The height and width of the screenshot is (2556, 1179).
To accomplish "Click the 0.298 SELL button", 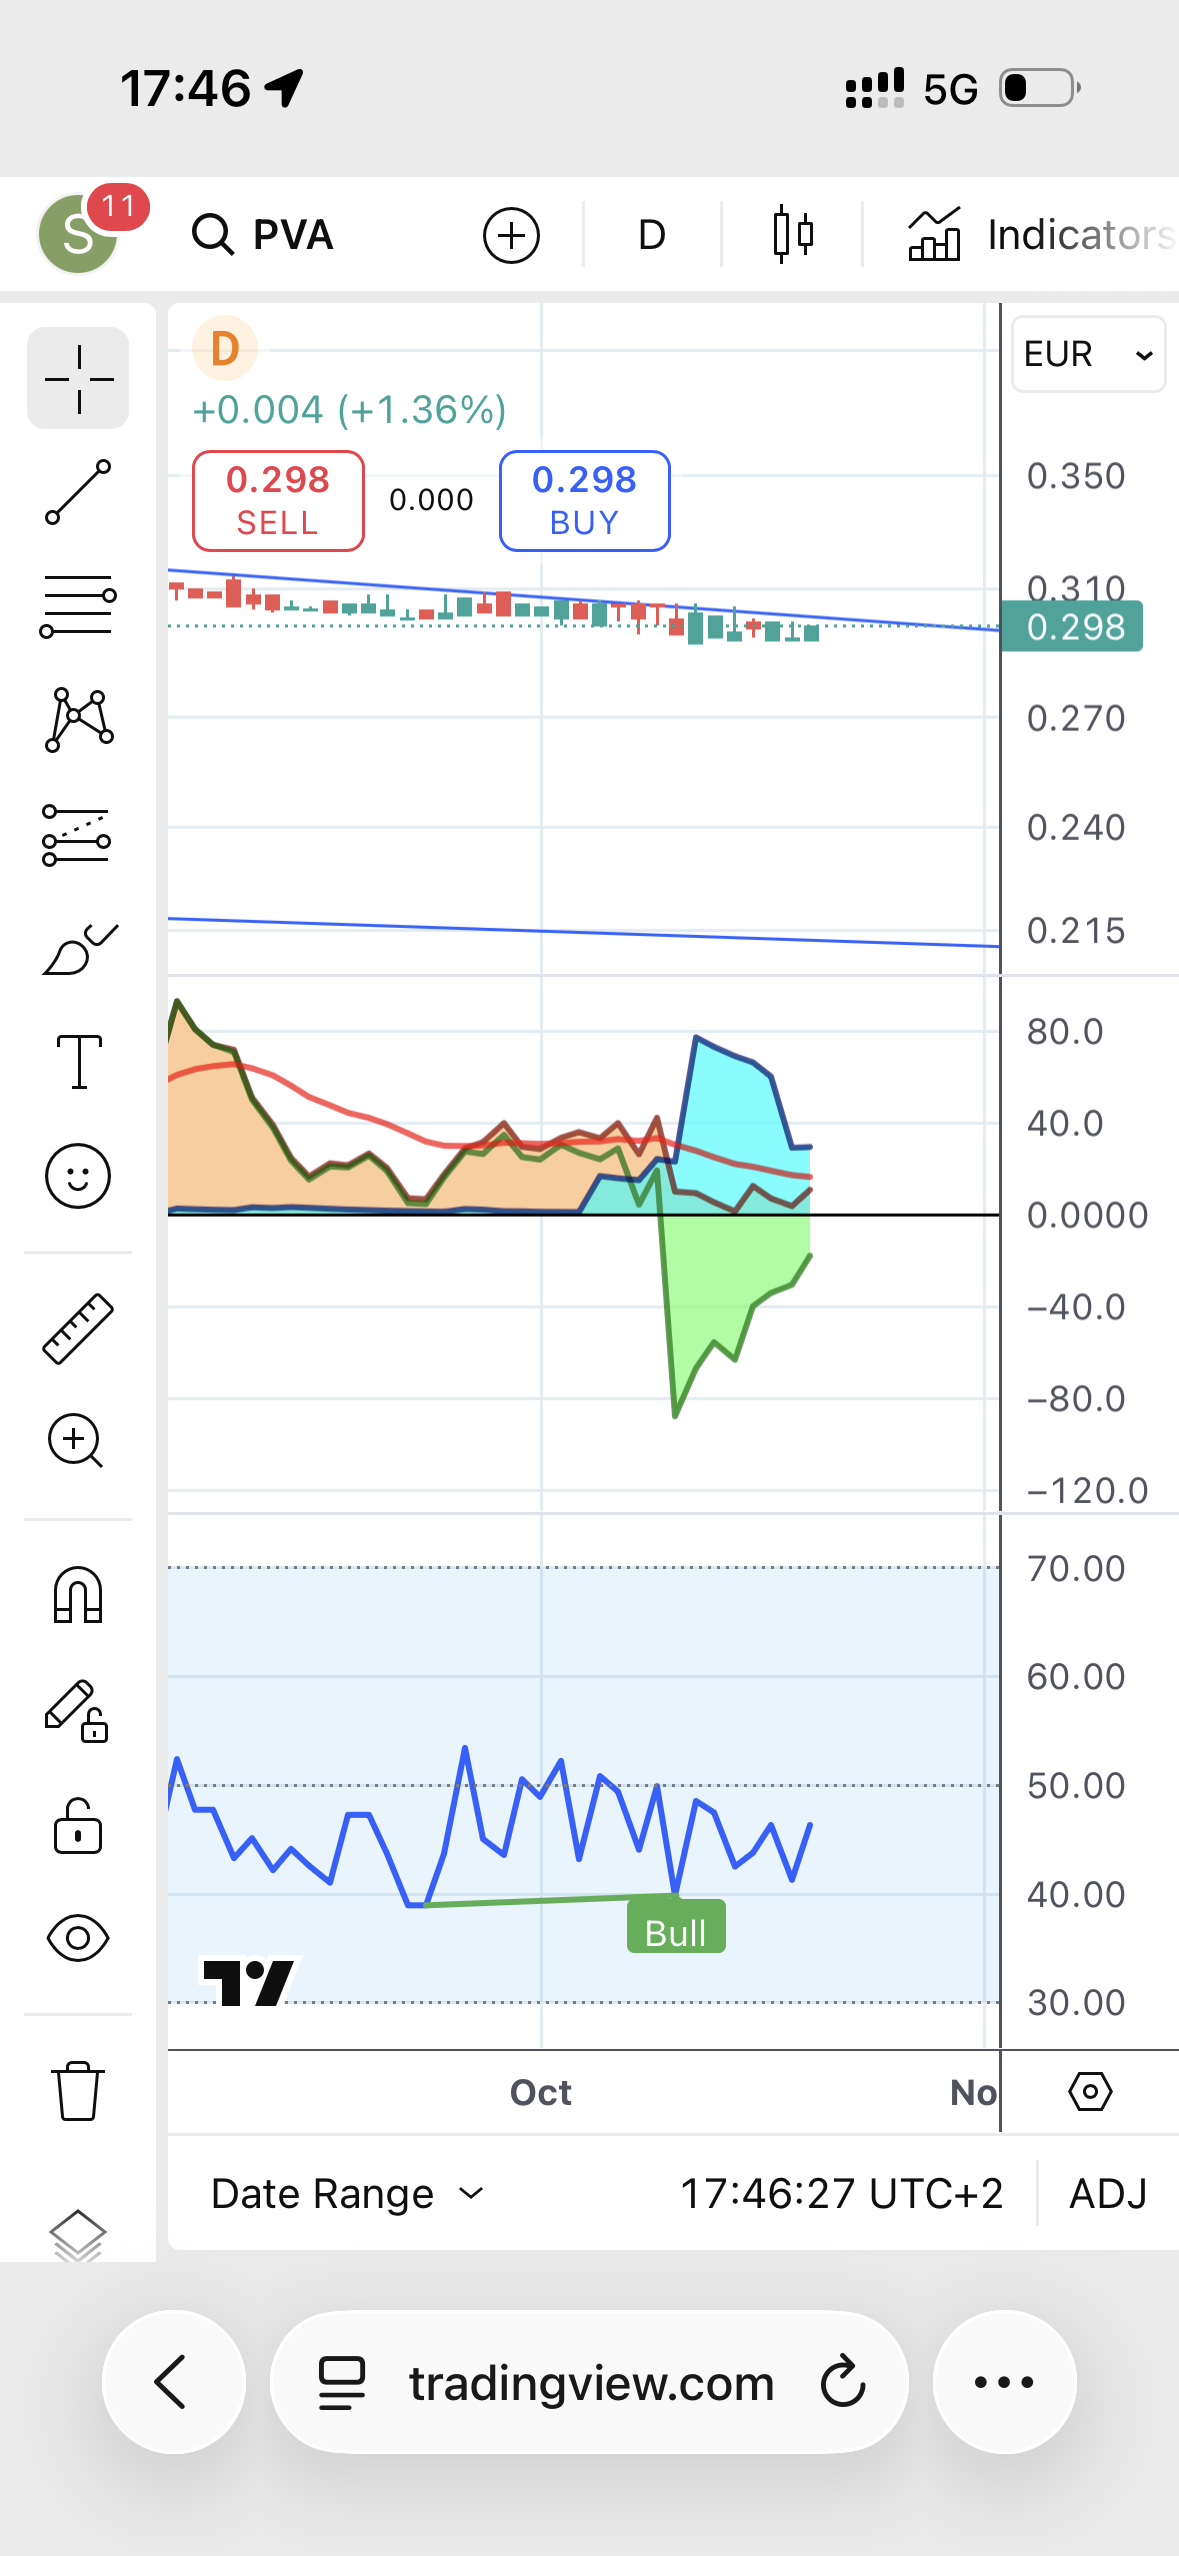I will (278, 500).
